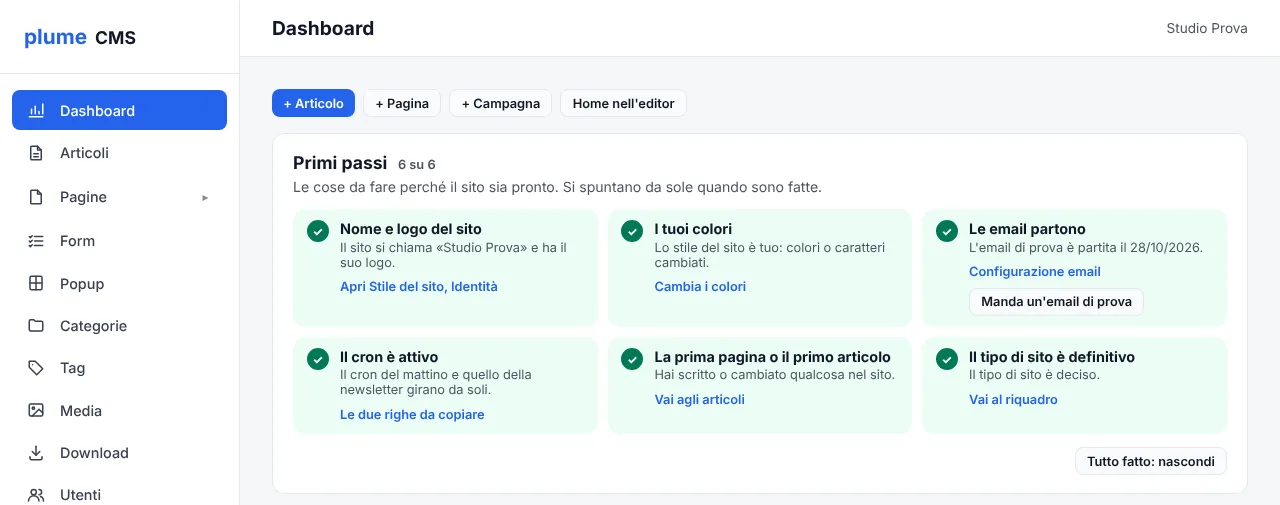1280x505 pixels.
Task: Click the Utenti people icon
Action: [36, 495]
